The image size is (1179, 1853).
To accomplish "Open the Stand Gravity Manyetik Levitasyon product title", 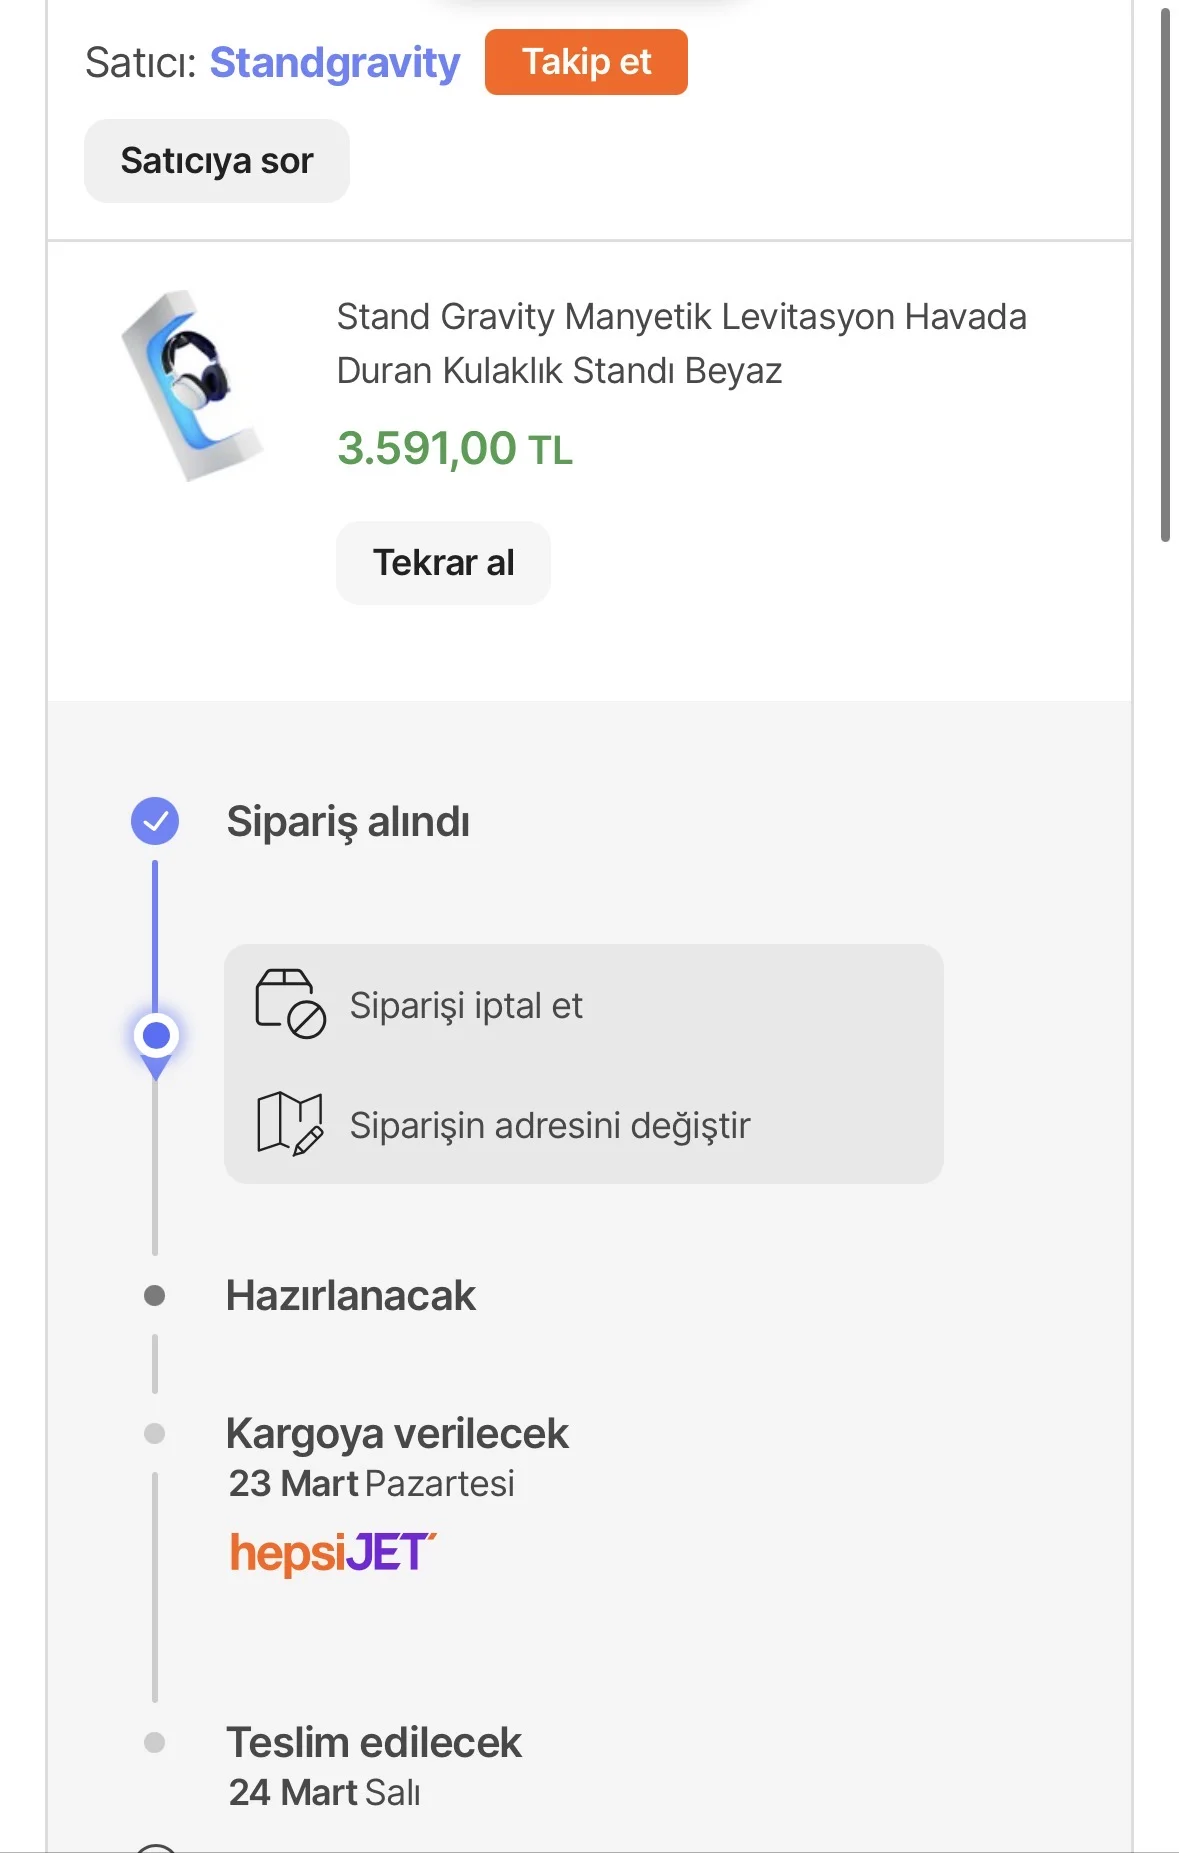I will coord(681,343).
